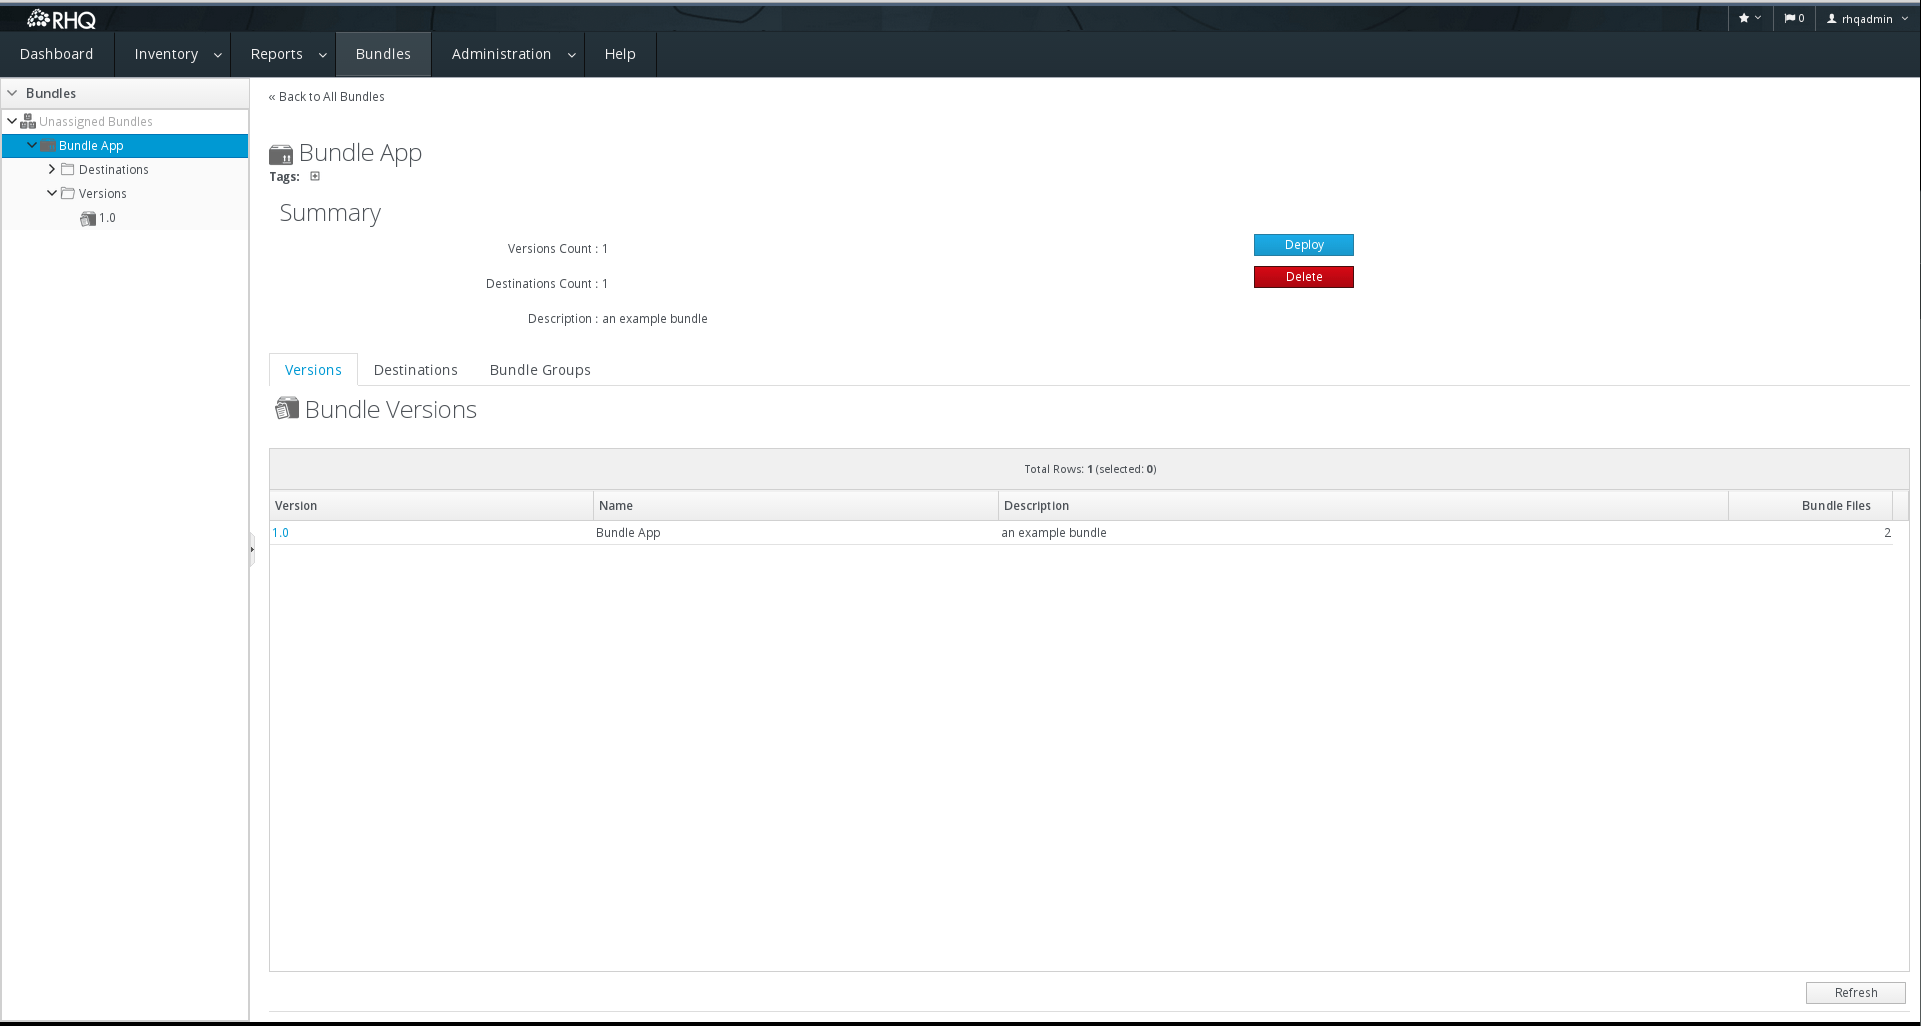Viewport: 1921px width, 1026px height.
Task: Expand the Administration dropdown arrow
Action: 572,55
